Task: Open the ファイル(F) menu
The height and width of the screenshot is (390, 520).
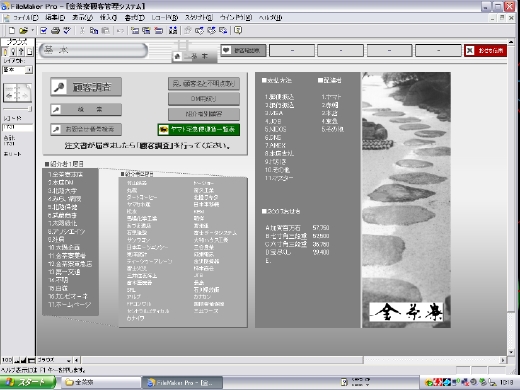Action: click(x=25, y=18)
